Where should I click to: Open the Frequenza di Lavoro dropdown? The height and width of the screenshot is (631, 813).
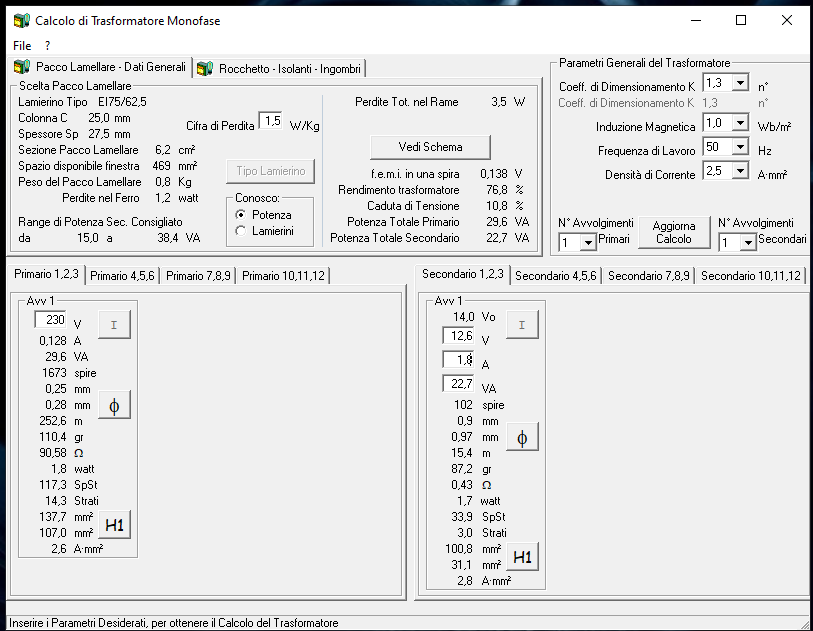[740, 147]
